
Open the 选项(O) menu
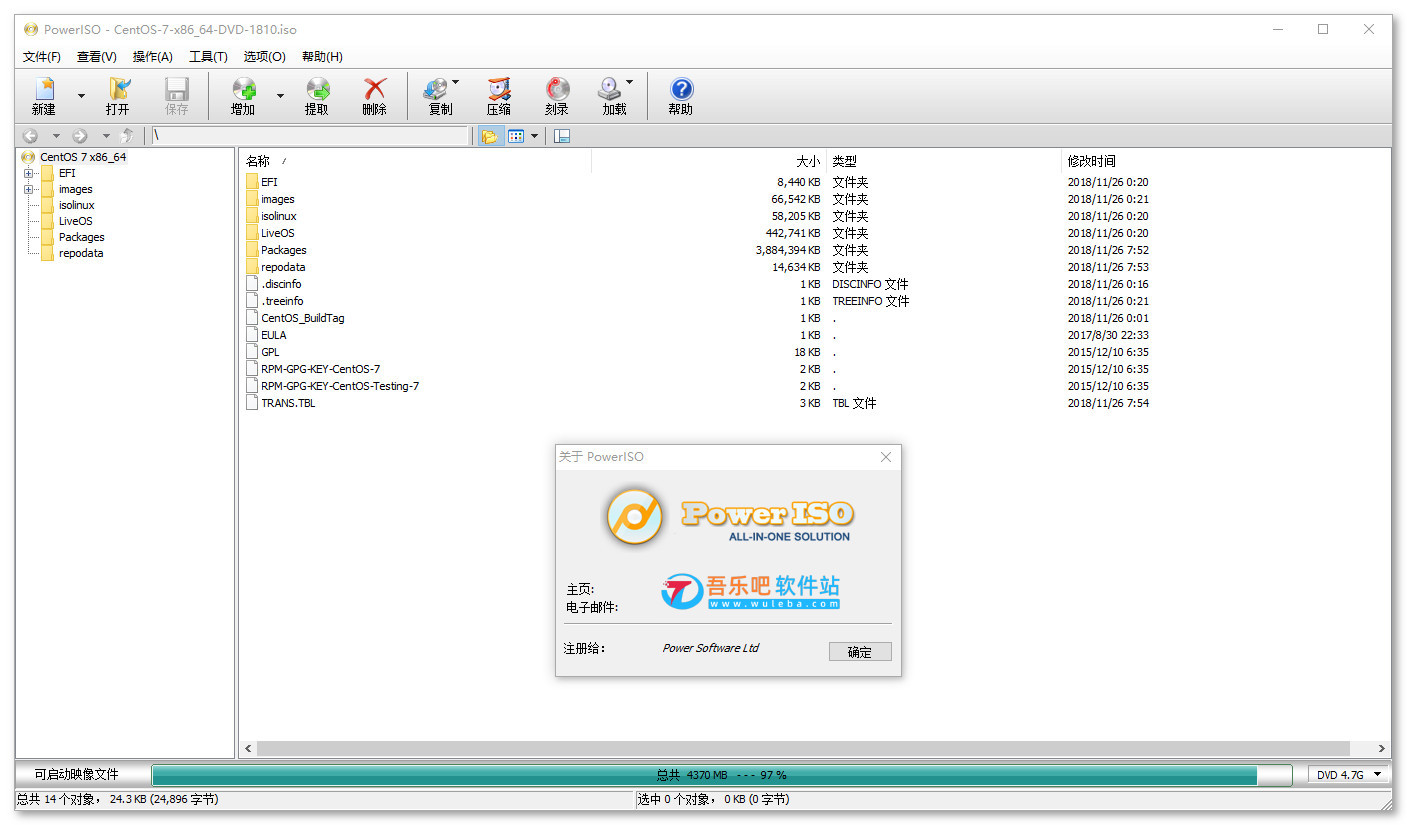coord(265,57)
